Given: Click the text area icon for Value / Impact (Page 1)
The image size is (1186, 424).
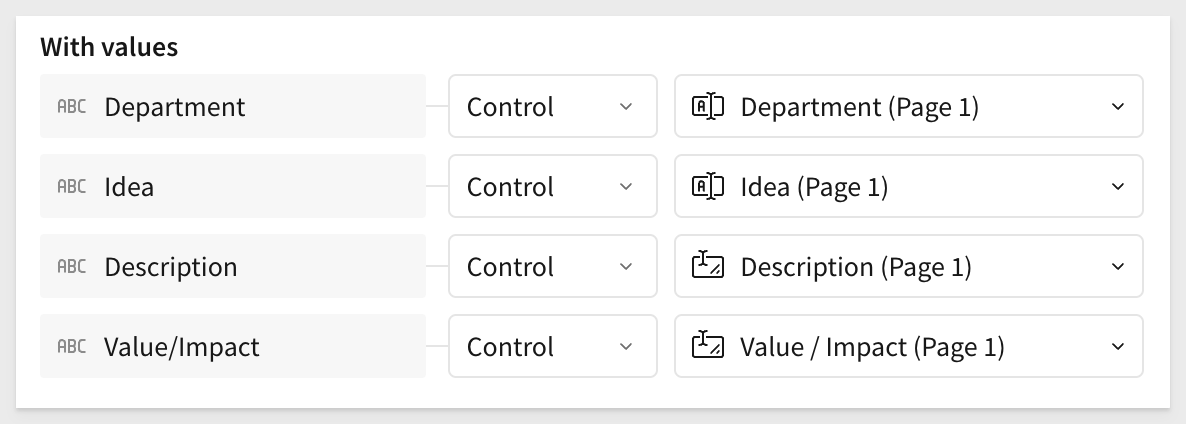Looking at the screenshot, I should click(708, 345).
